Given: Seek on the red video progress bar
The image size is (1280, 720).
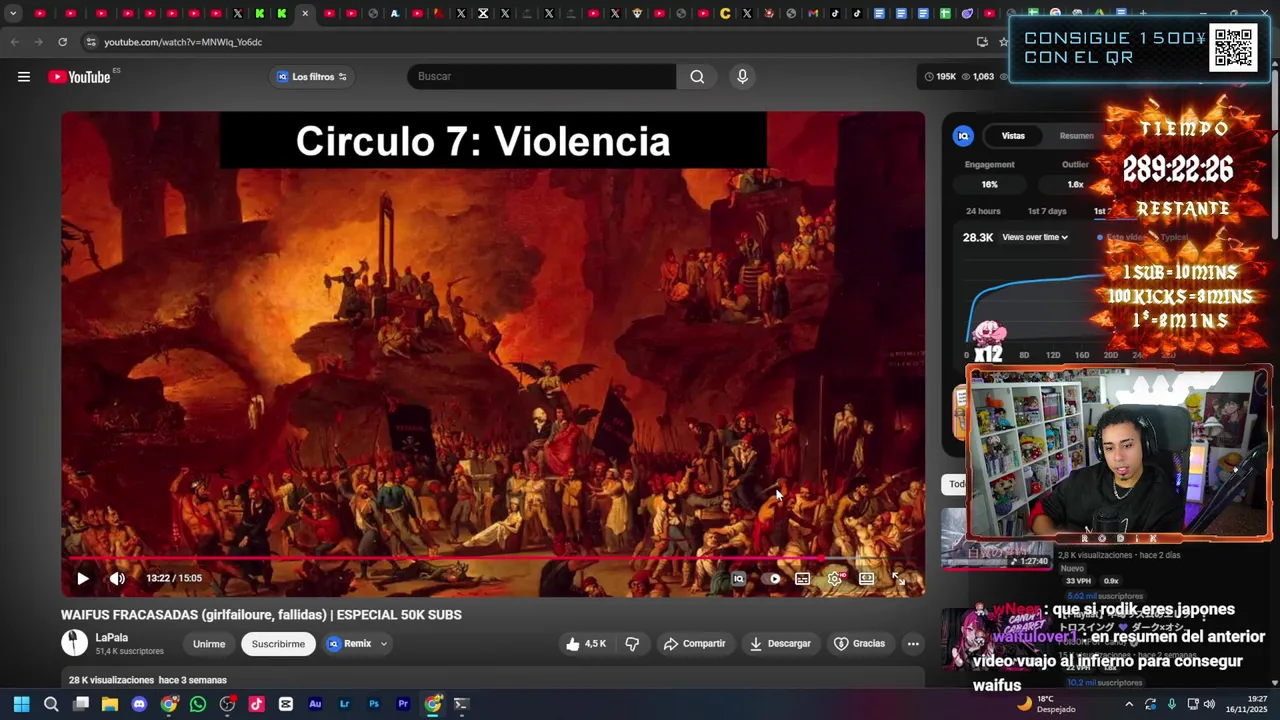Looking at the screenshot, I should pos(492,558).
